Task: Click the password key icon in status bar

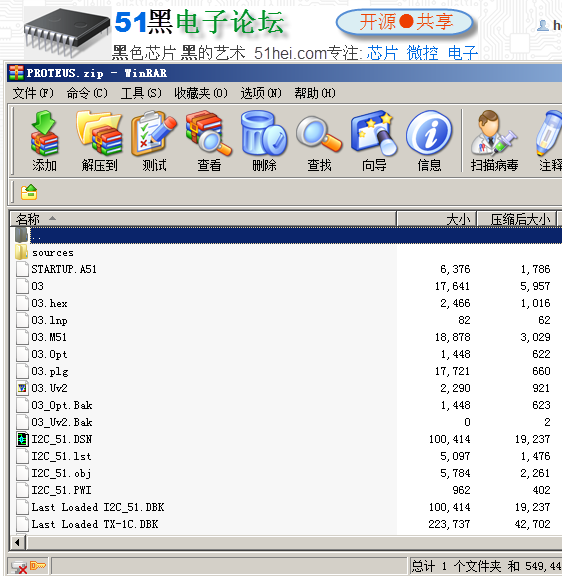Action: (x=38, y=565)
